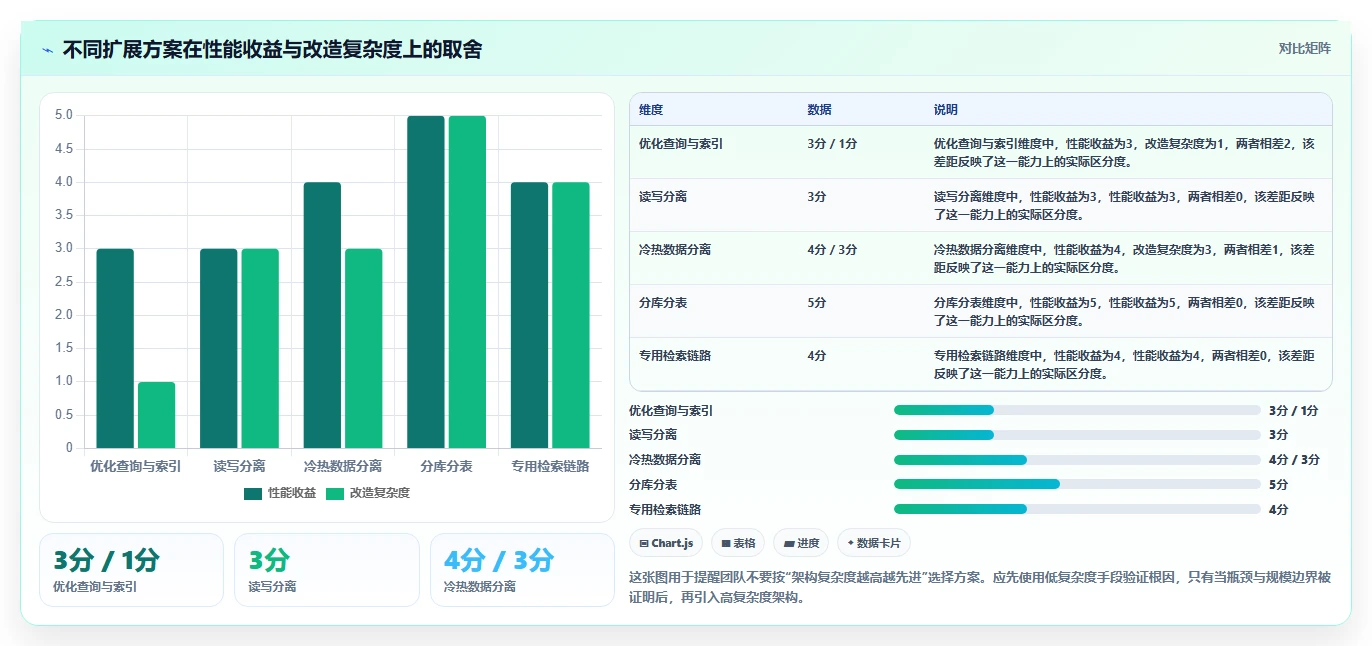Click the 进度 chip
This screenshot has width=1372, height=646.
click(x=802, y=543)
